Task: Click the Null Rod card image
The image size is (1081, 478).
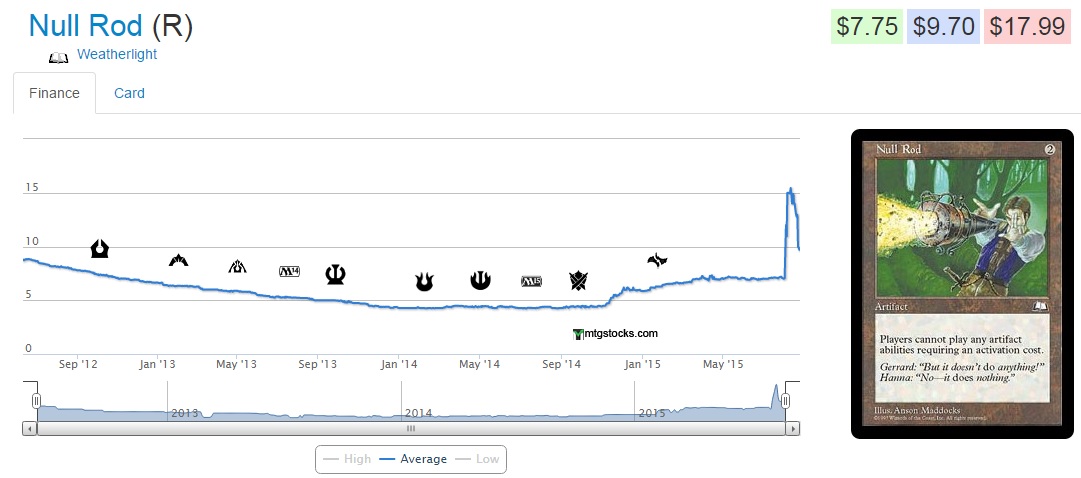Action: [961, 284]
